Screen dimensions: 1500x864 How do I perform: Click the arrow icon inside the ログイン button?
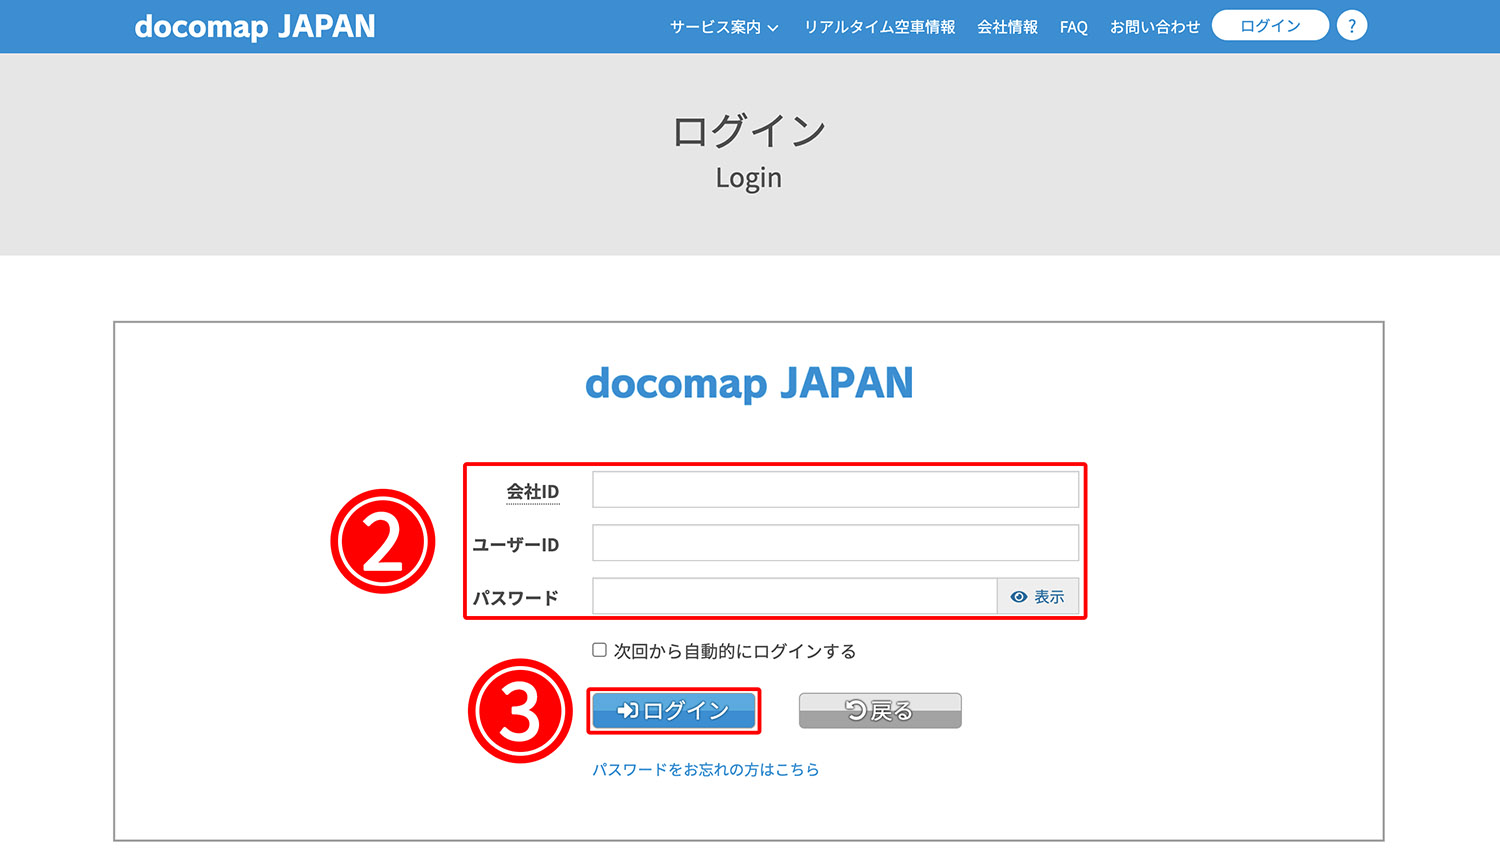click(x=625, y=710)
